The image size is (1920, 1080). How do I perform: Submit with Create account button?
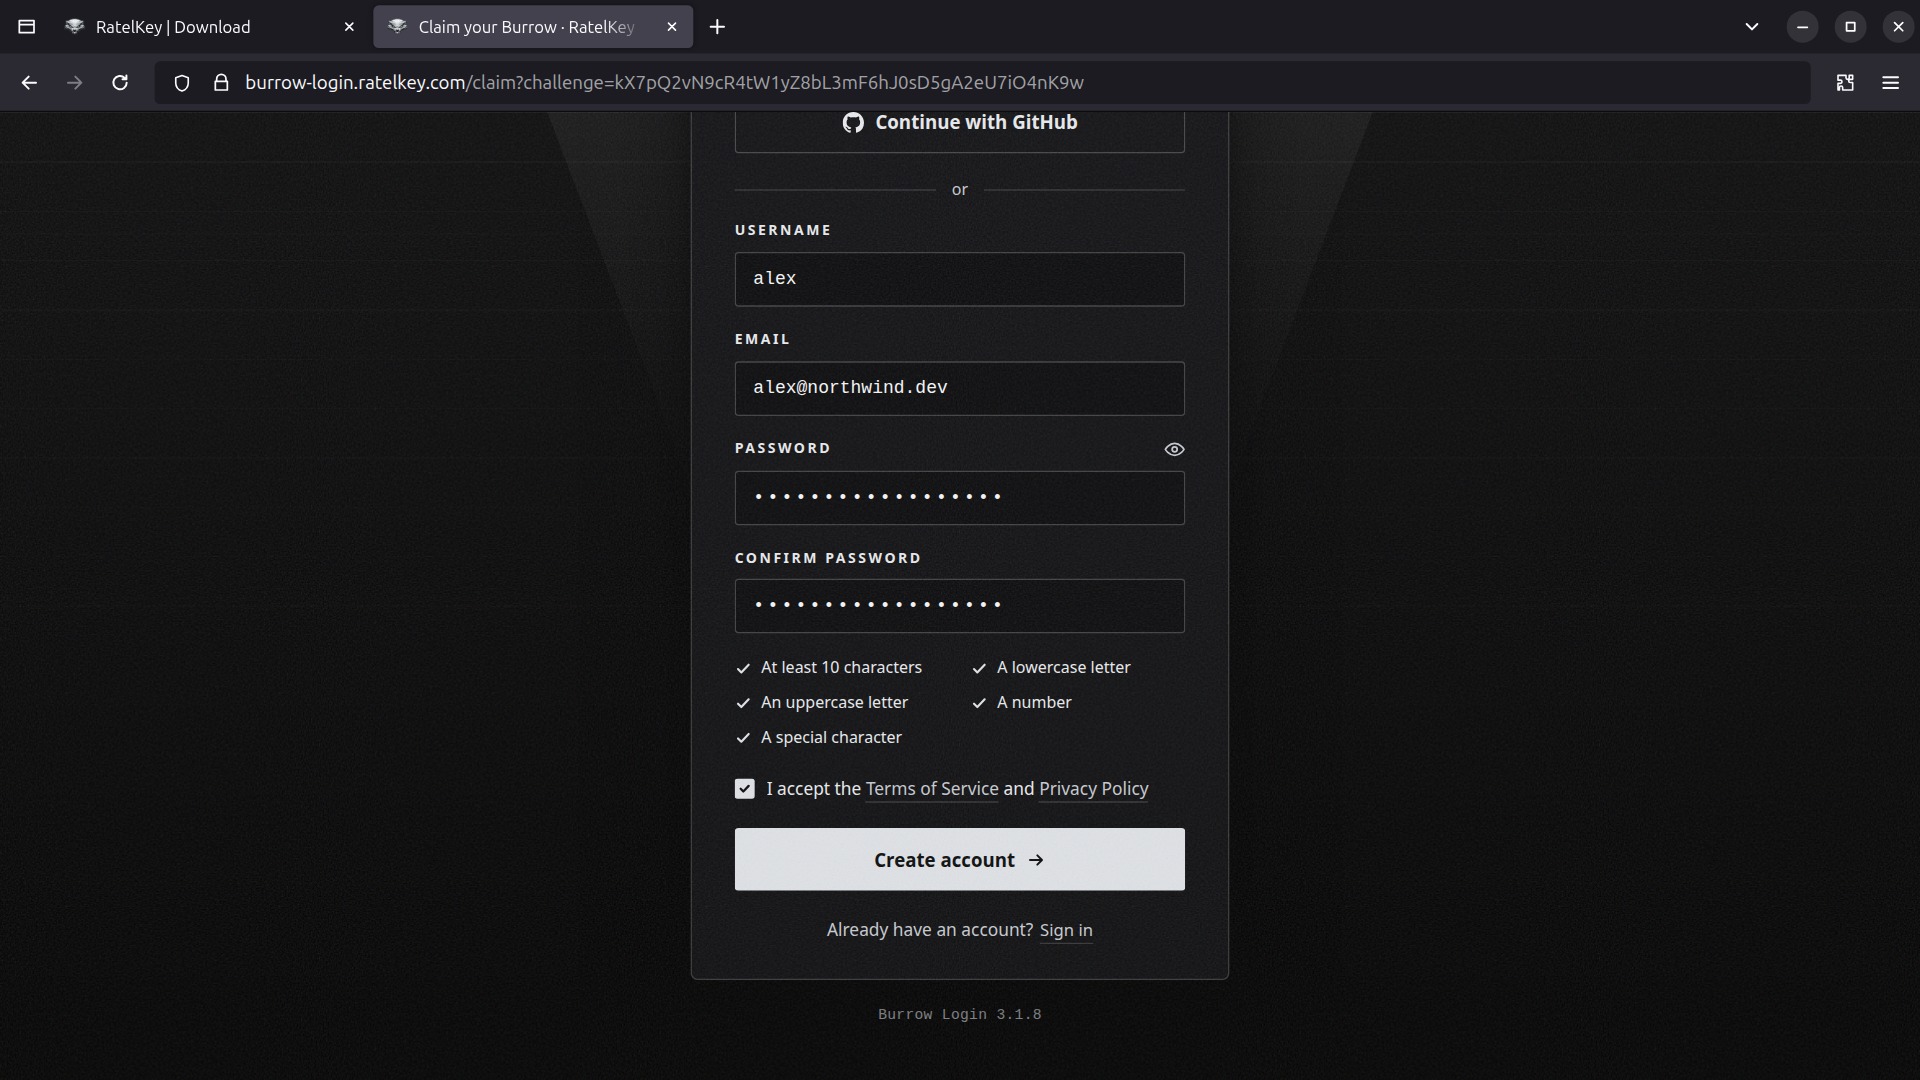click(959, 859)
